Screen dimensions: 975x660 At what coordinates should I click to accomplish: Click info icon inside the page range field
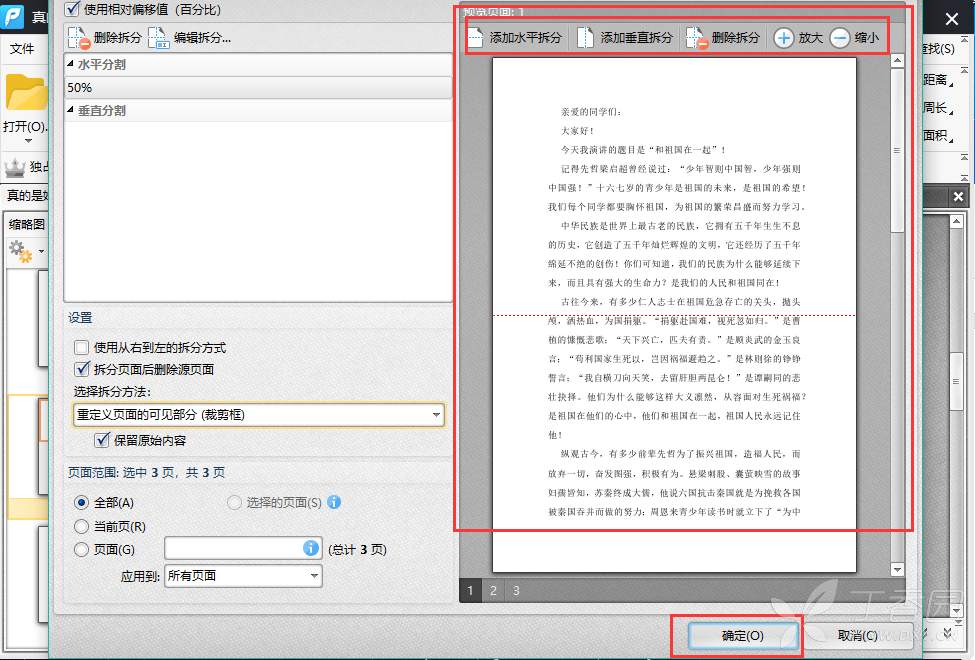point(311,548)
